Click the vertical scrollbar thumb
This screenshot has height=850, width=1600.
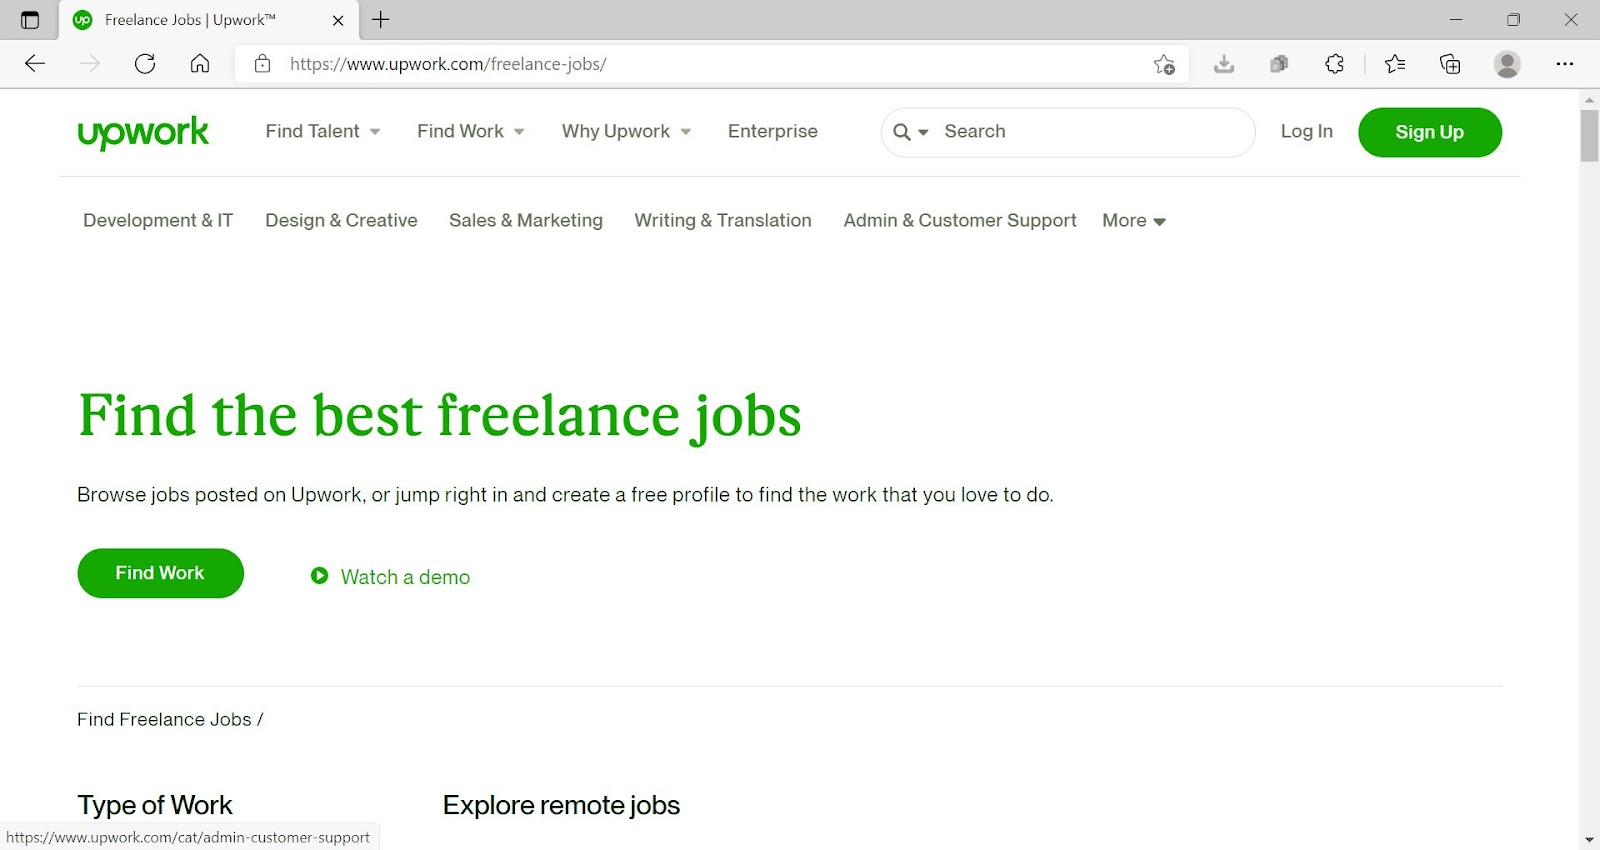point(1589,136)
